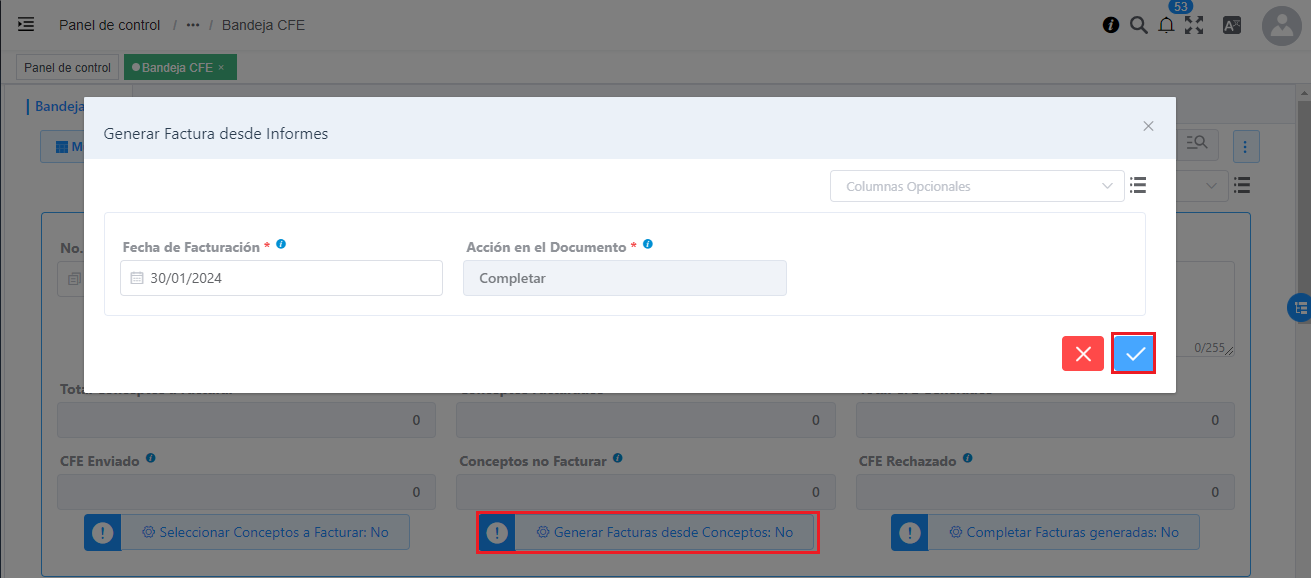
Task: Confirm with the blue checkmark button
Action: (1134, 353)
